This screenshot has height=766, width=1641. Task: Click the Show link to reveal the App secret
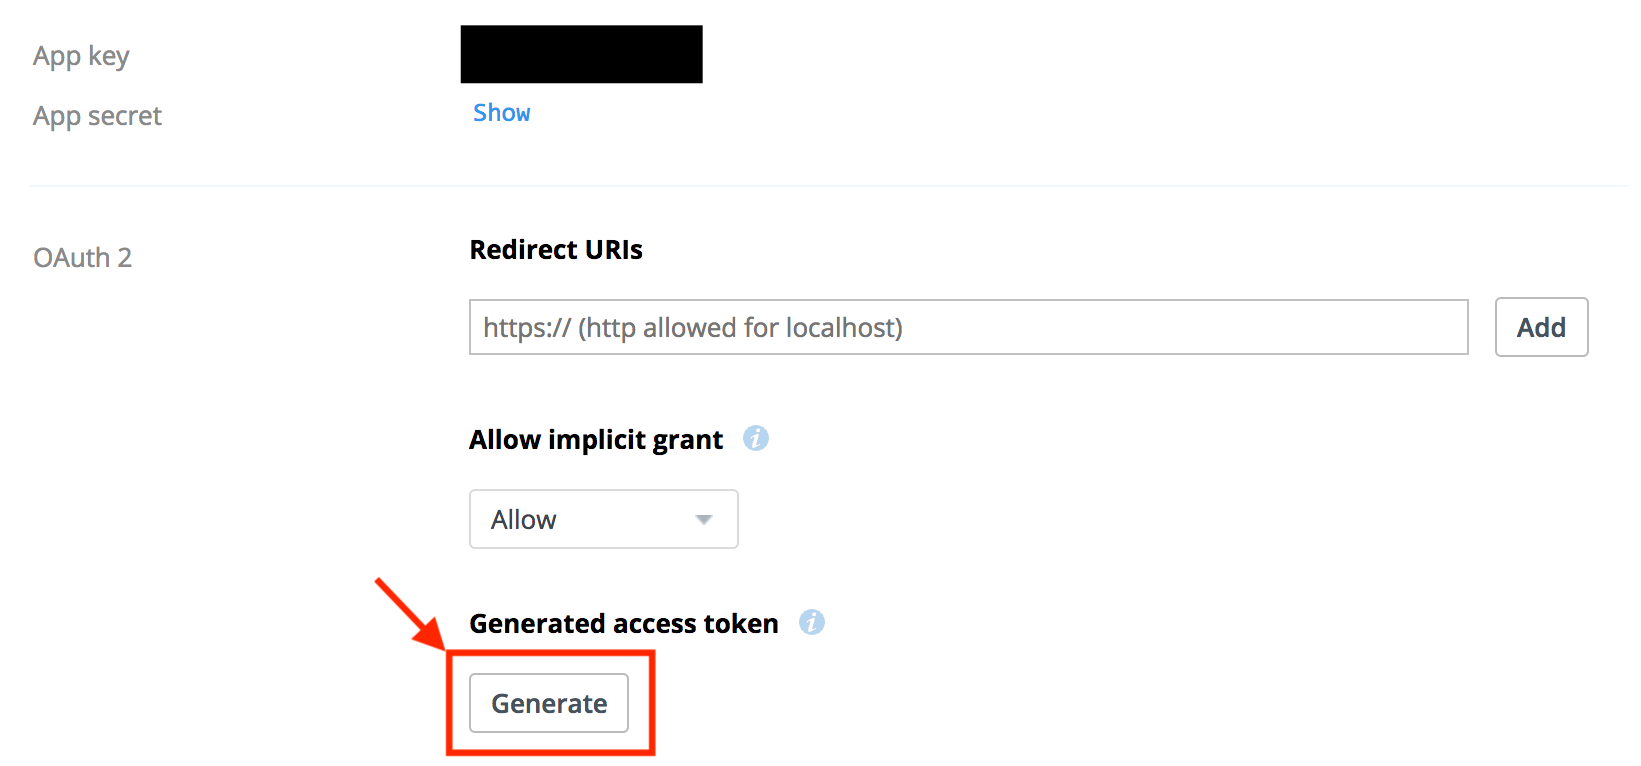(501, 112)
